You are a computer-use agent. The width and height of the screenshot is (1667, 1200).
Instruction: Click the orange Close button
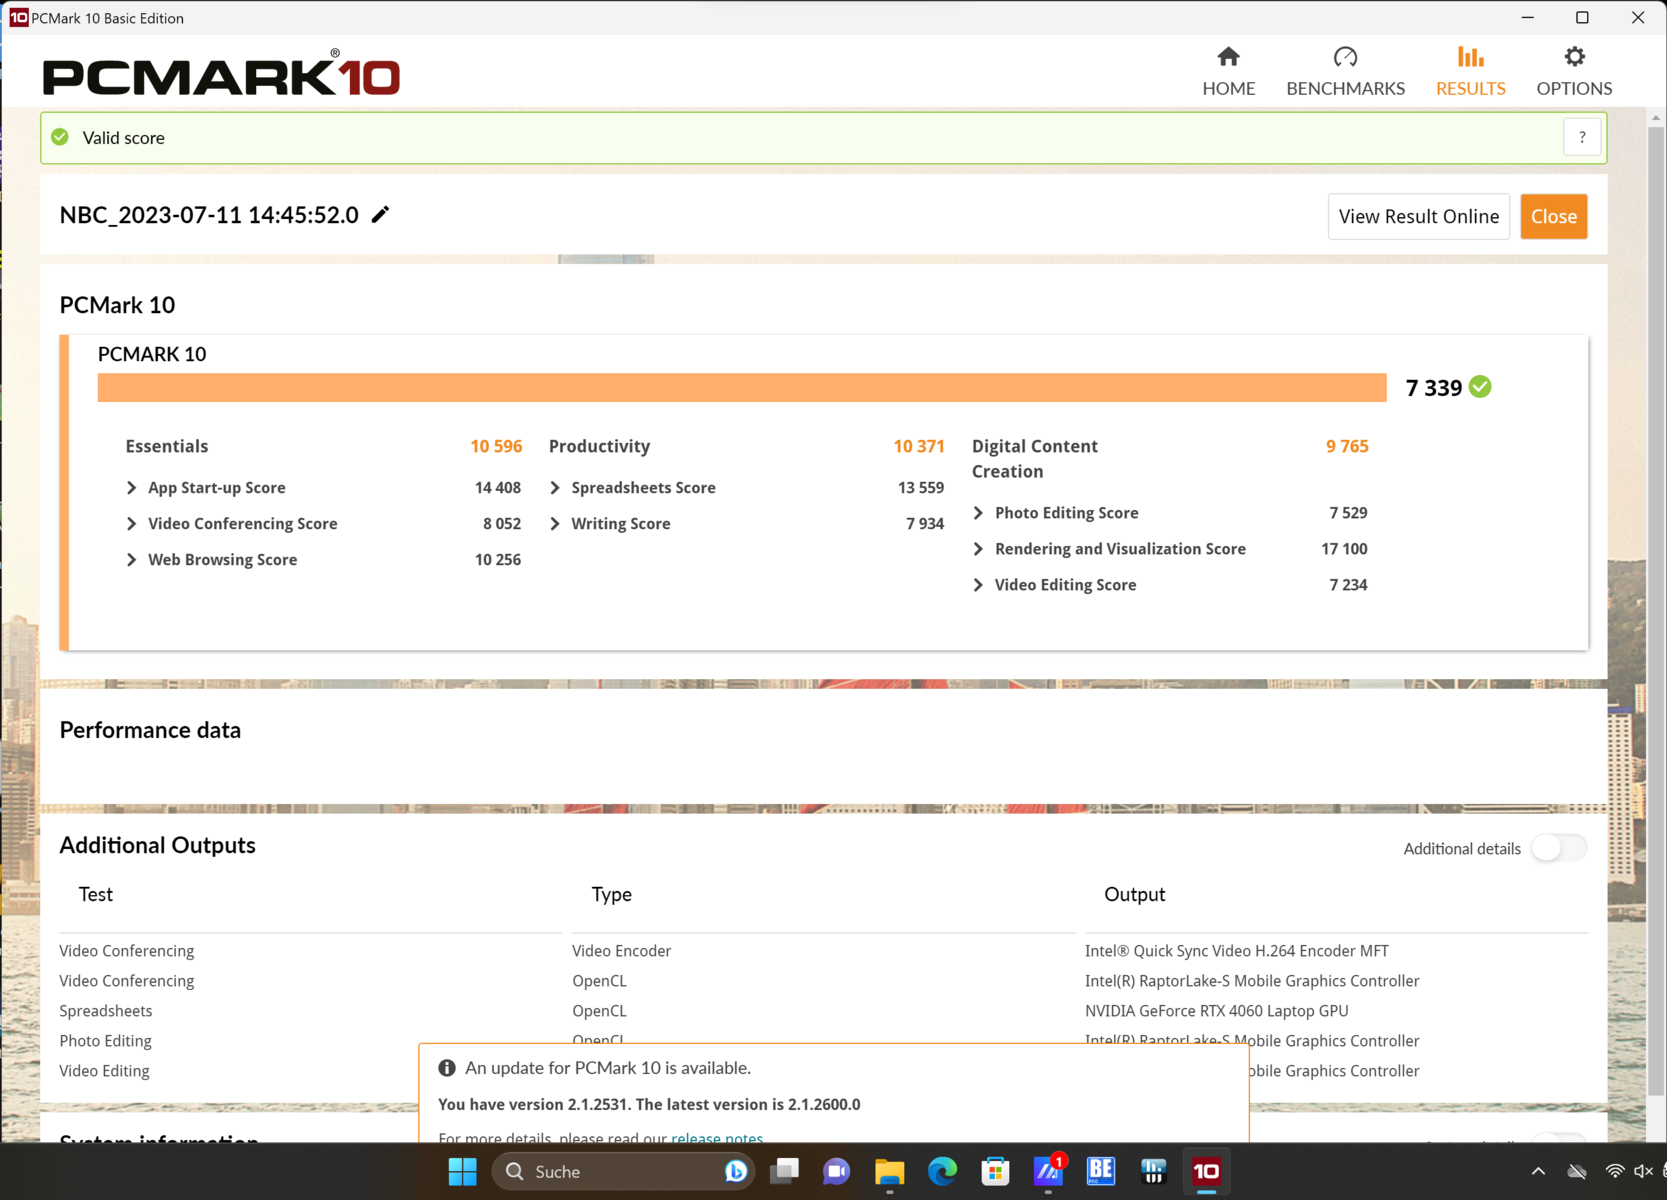point(1553,216)
